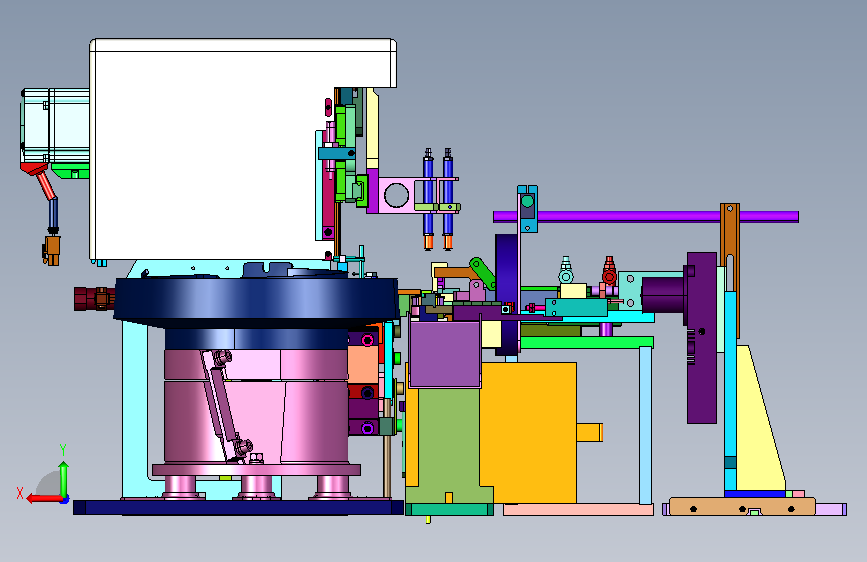This screenshot has width=867, height=562.
Task: Click the teal rectangular block near the valves
Action: point(576,307)
